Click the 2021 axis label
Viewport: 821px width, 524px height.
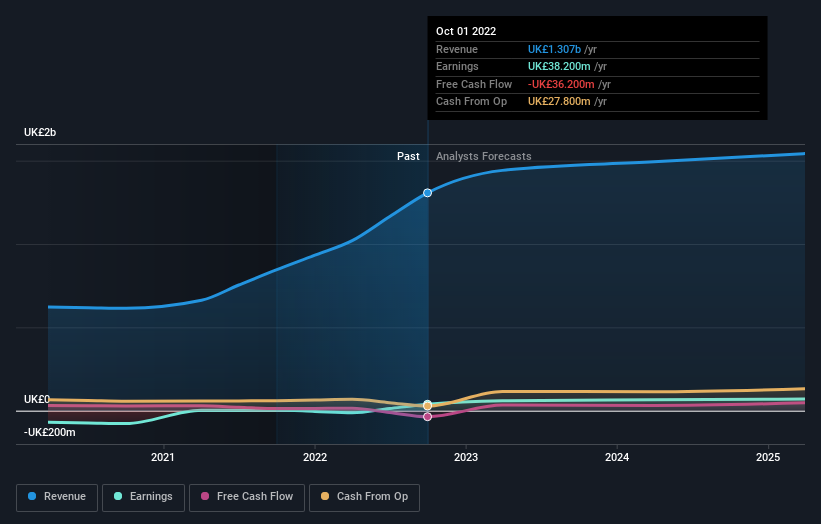click(x=163, y=457)
